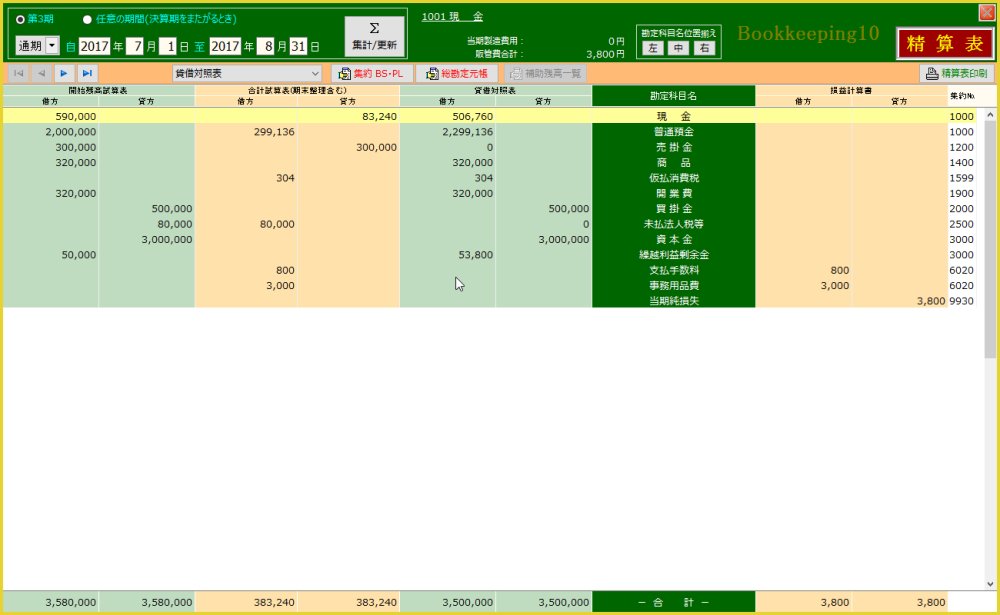The width and height of the screenshot is (1000, 615).
Task: Center account names with 中
Action: [x=679, y=47]
